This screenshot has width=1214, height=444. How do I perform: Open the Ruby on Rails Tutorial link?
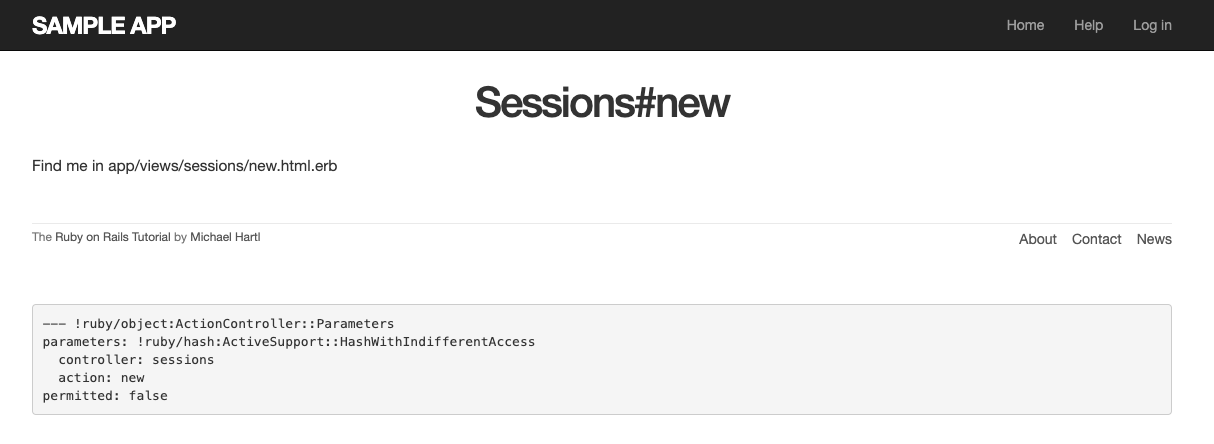(x=113, y=237)
